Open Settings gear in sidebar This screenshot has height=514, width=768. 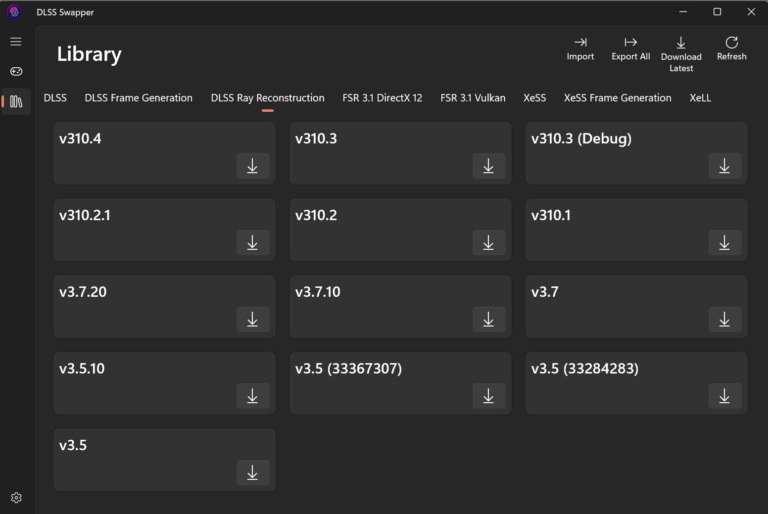point(16,497)
